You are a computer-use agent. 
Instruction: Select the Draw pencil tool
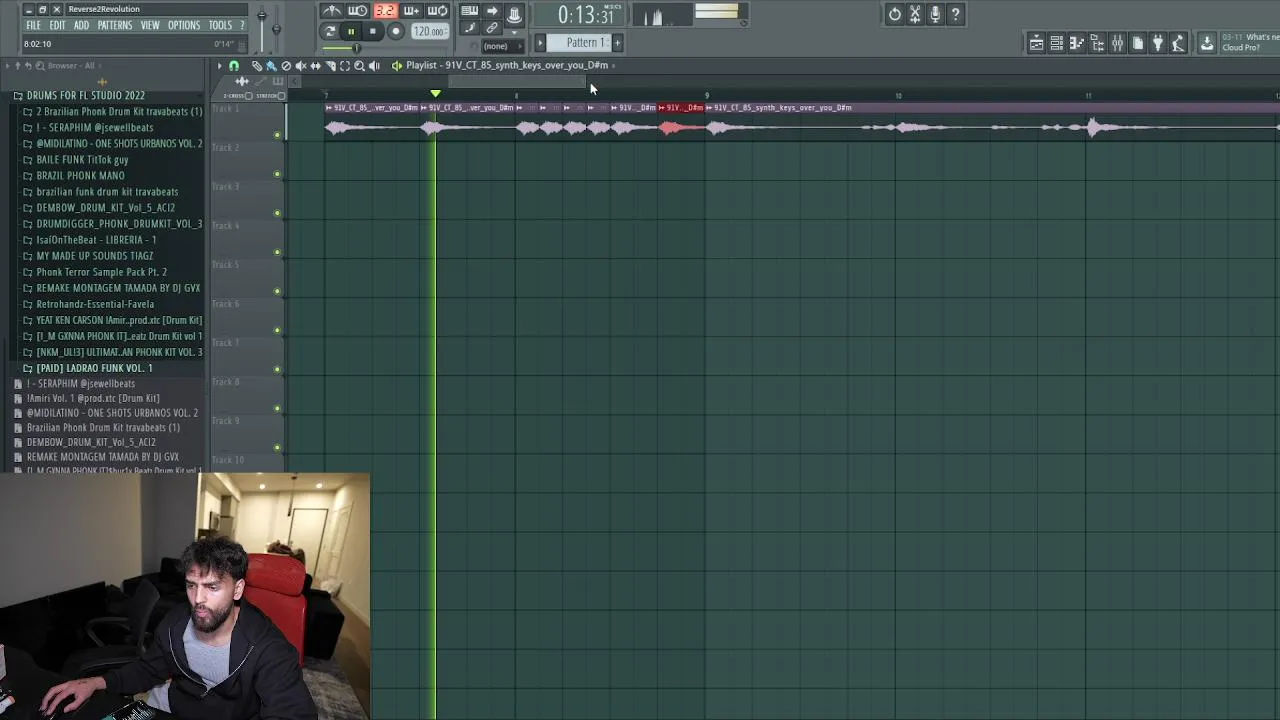coord(257,66)
